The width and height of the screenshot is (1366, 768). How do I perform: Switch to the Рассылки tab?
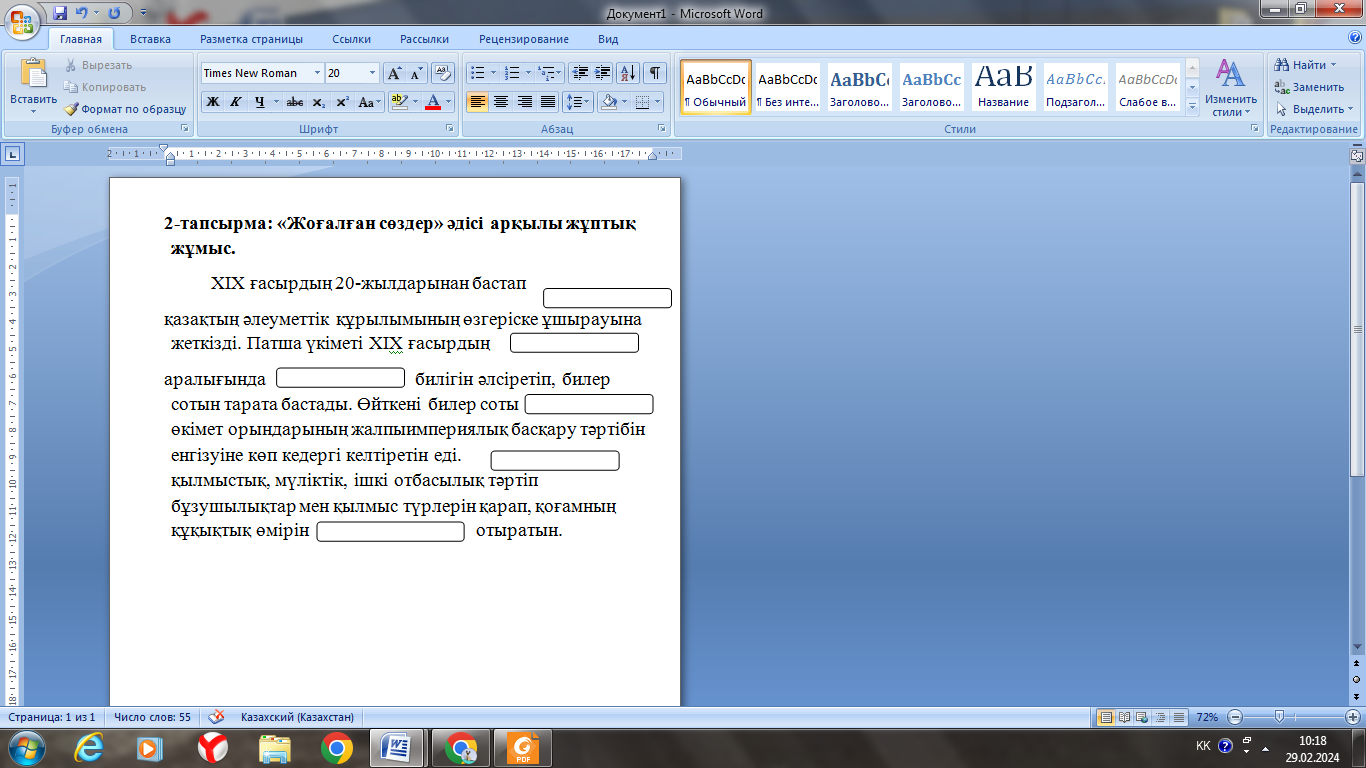(x=424, y=39)
